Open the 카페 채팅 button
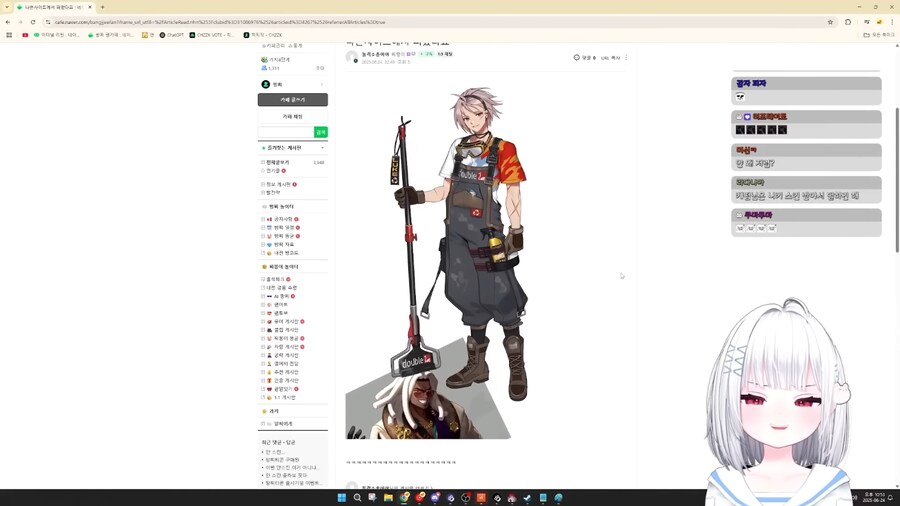Viewport: 900px width, 506px height. coord(293,116)
